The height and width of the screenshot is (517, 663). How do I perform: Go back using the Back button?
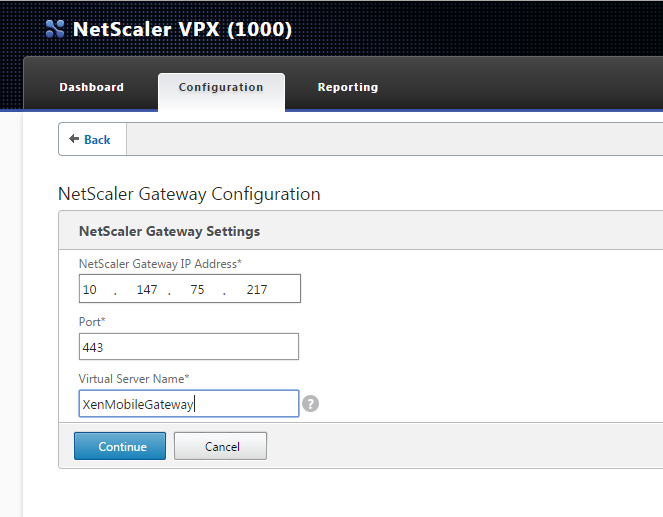point(91,140)
